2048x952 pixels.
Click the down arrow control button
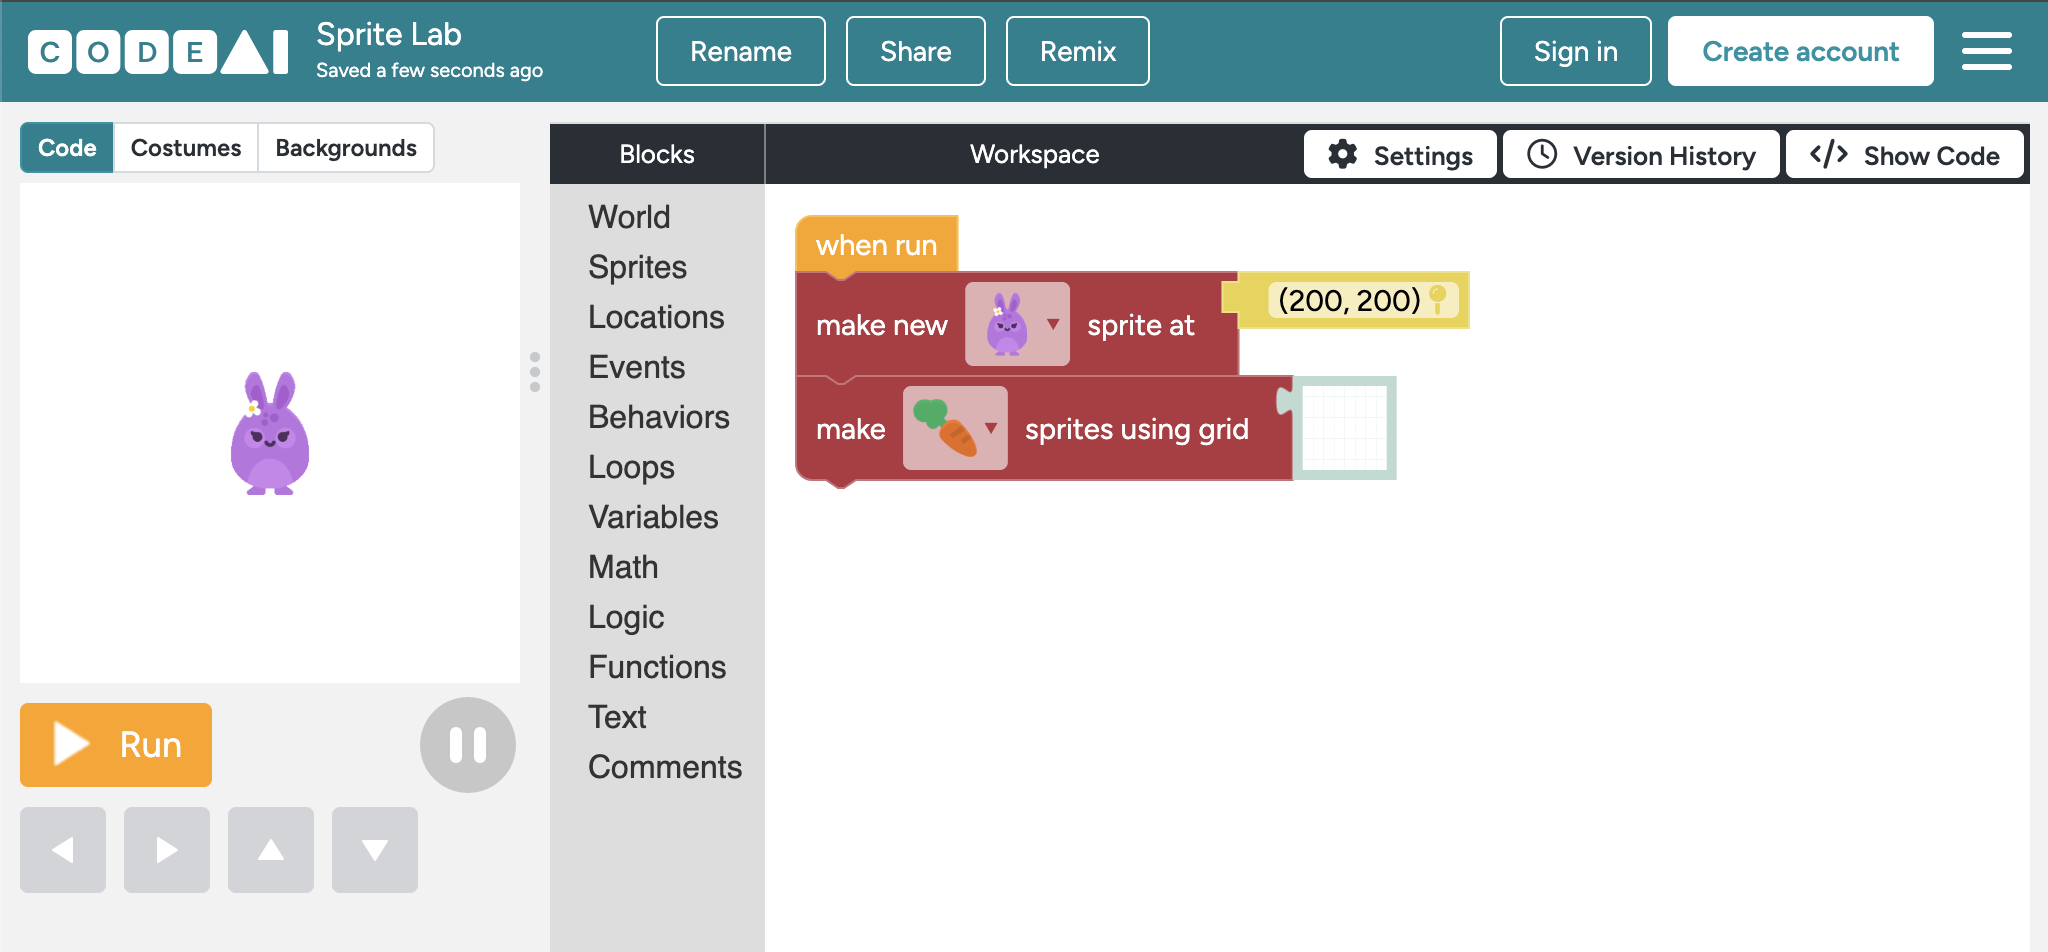pos(375,849)
